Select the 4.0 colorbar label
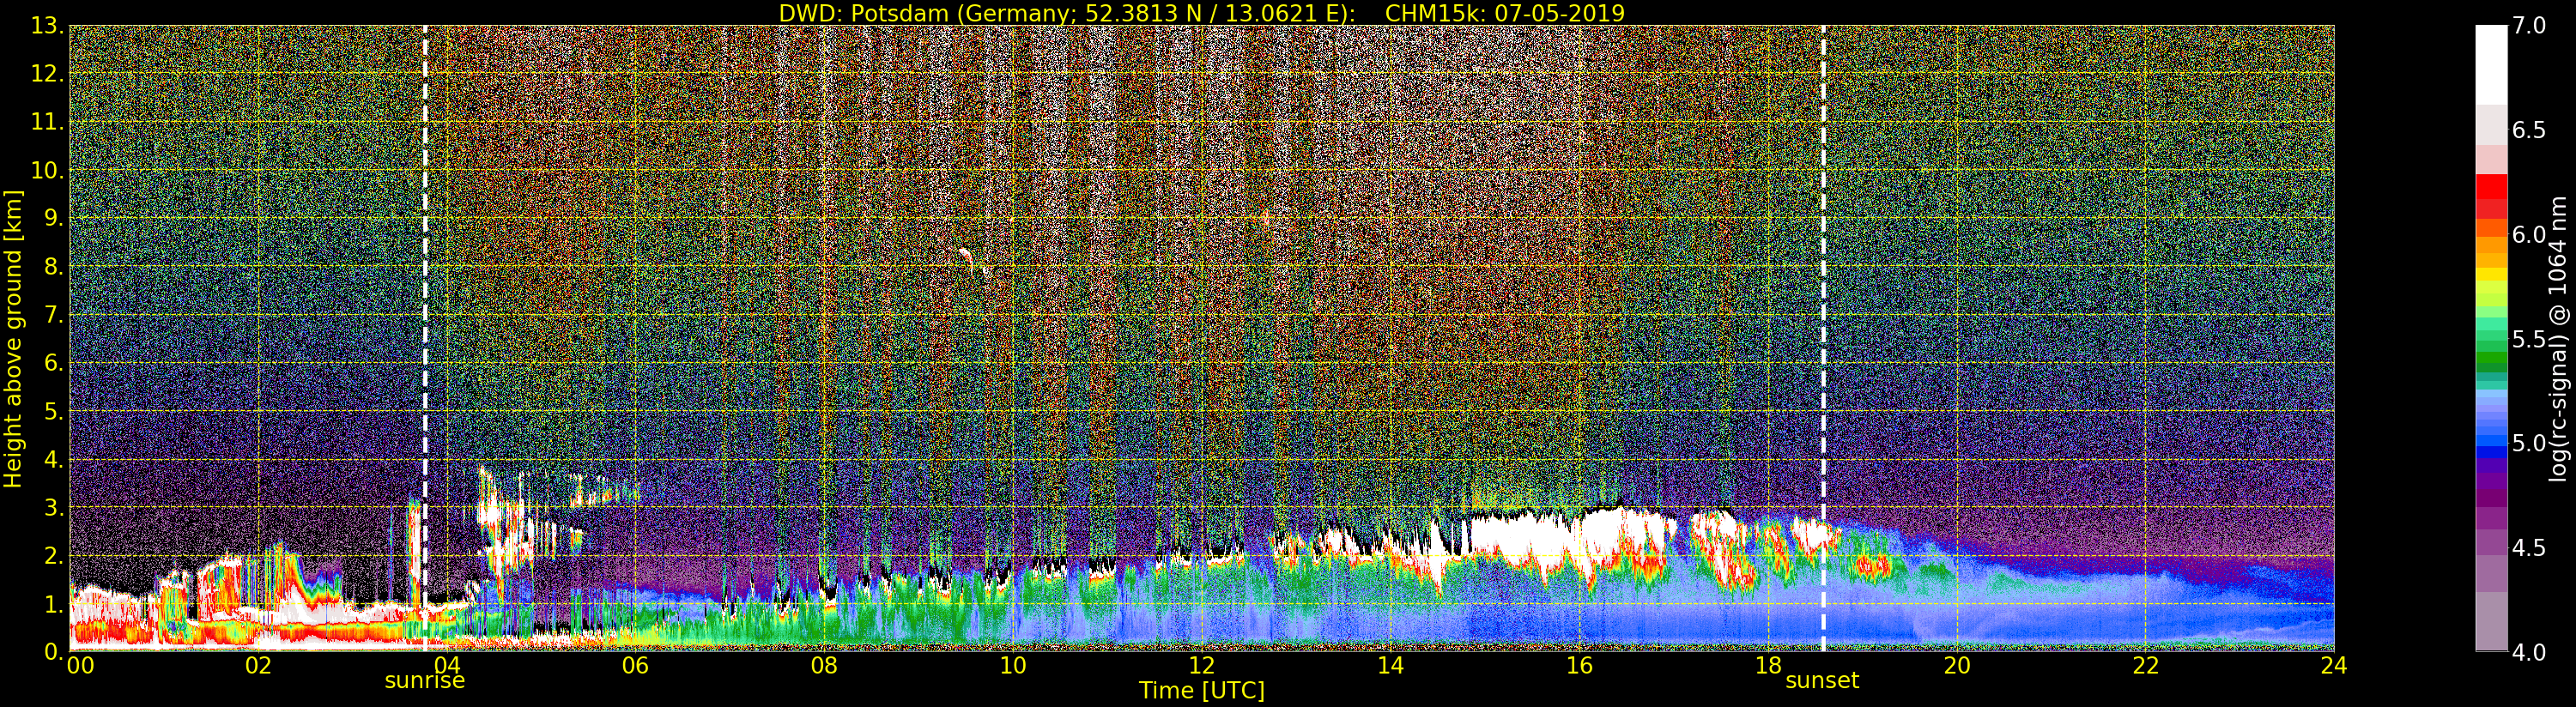This screenshot has width=2576, height=707. pos(2529,653)
